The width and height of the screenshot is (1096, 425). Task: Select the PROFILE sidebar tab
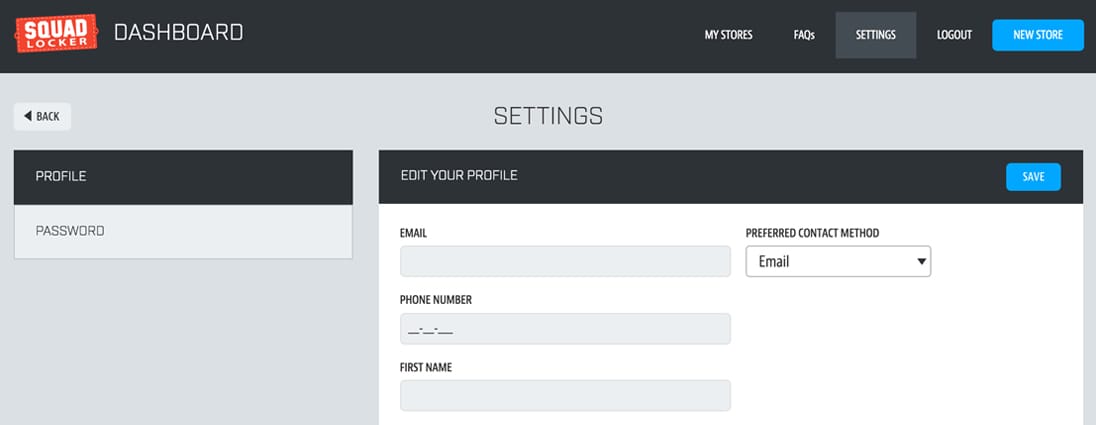tap(183, 177)
